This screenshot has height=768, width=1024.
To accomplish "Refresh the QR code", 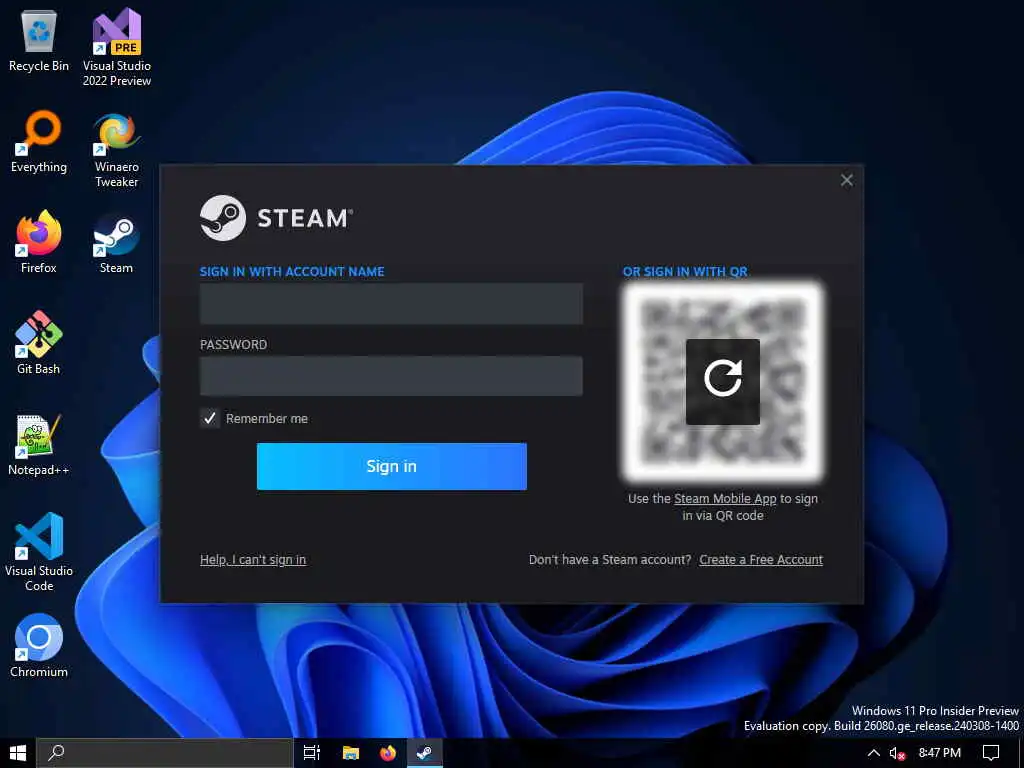I will (x=723, y=381).
